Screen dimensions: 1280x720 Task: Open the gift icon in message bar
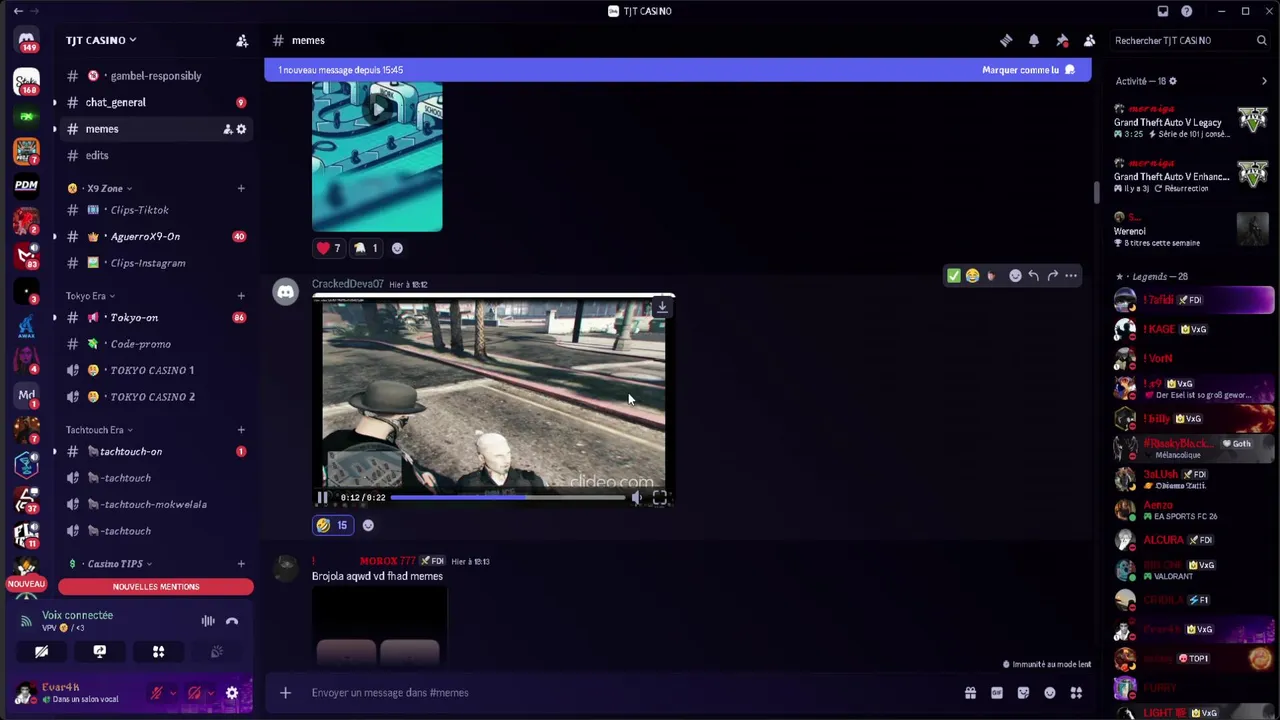click(970, 693)
